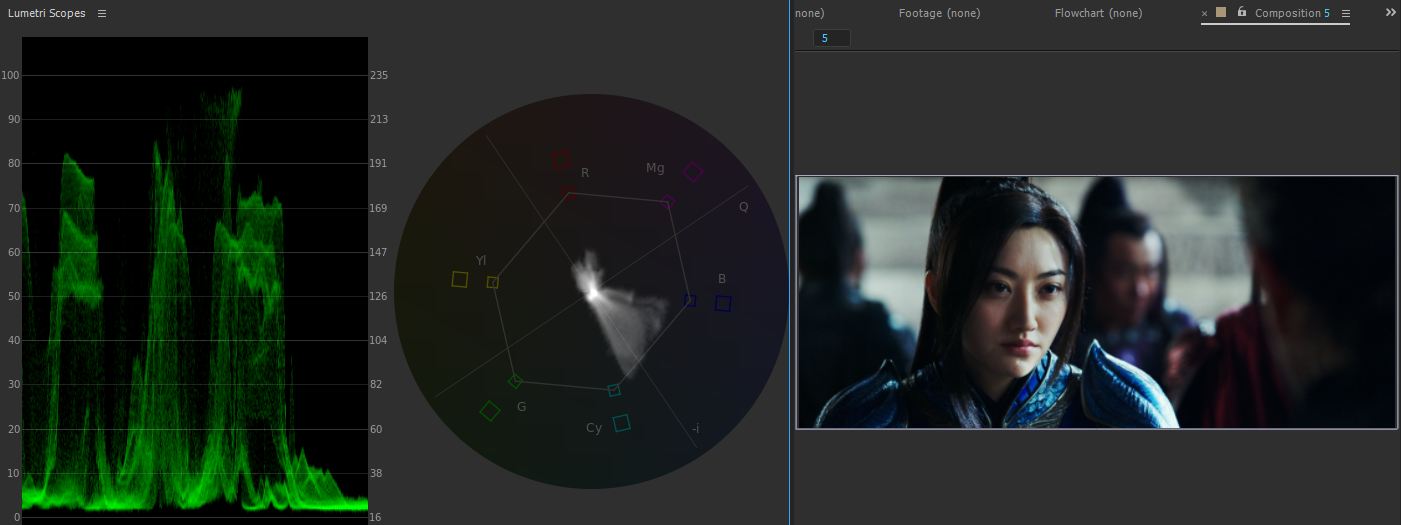This screenshot has width=1401, height=525.
Task: Click the '-I' axis label on vectorscope
Action: 695,429
